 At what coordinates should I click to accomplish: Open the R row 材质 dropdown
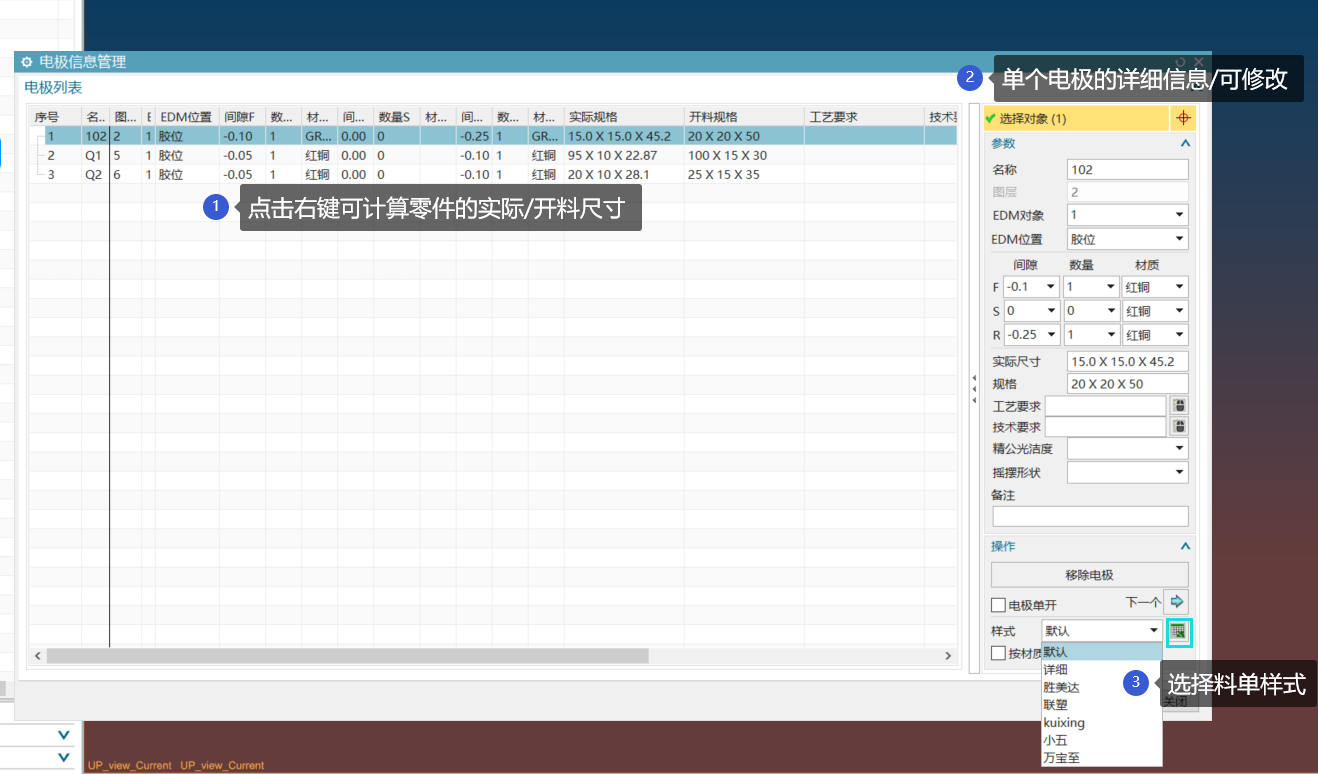1156,335
